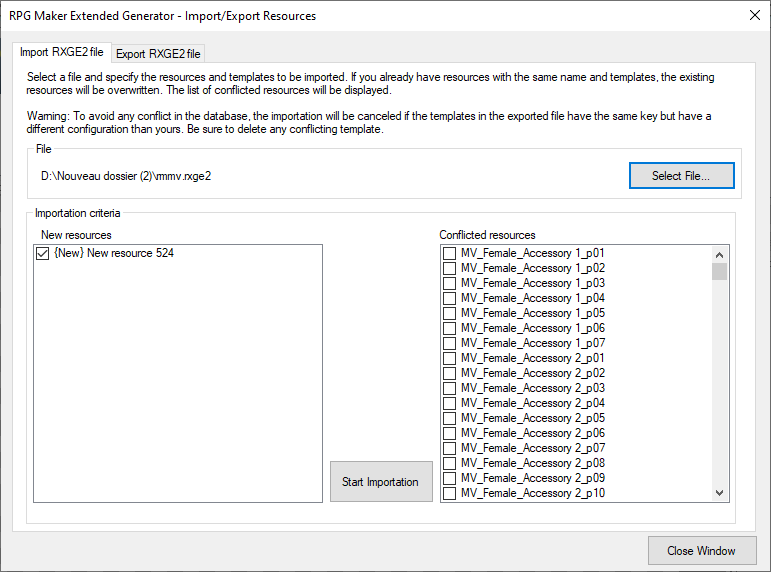Tick MV_Female_Accessory 2_p07 checkbox
This screenshot has width=771, height=572.
point(449,448)
